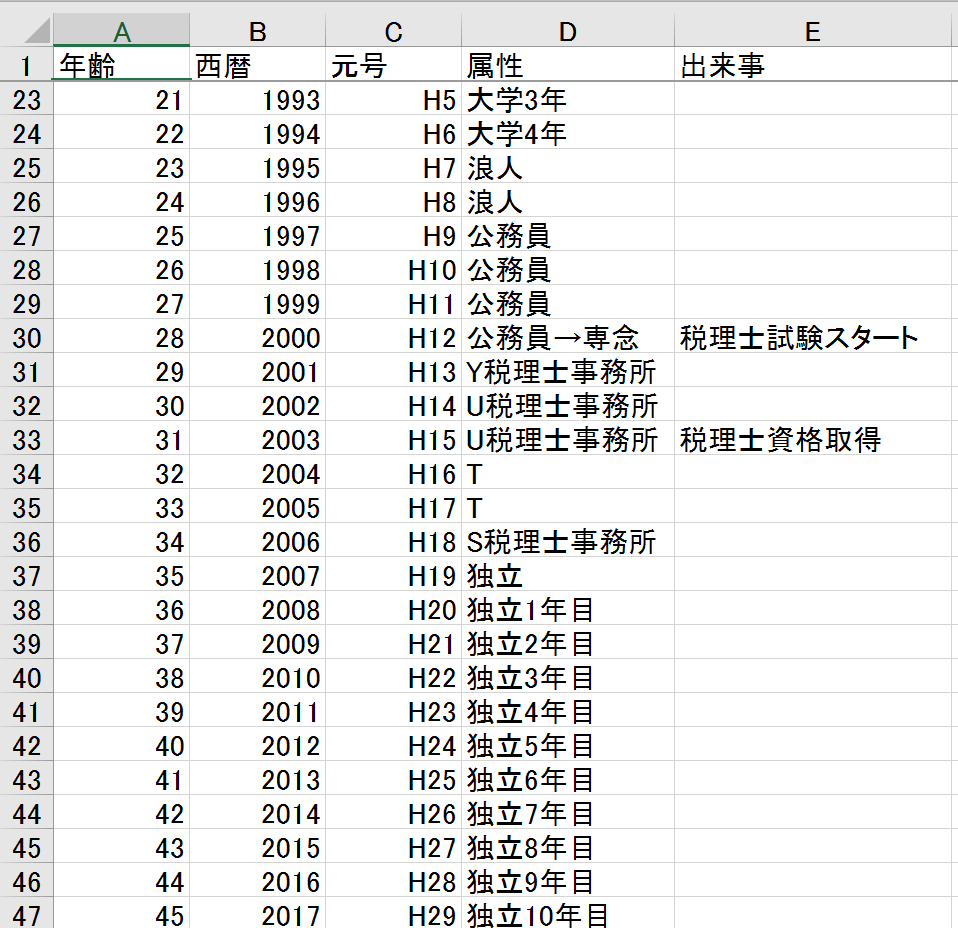The height and width of the screenshot is (928, 958).
Task: Click the 年齢 header cell
Action: [122, 64]
